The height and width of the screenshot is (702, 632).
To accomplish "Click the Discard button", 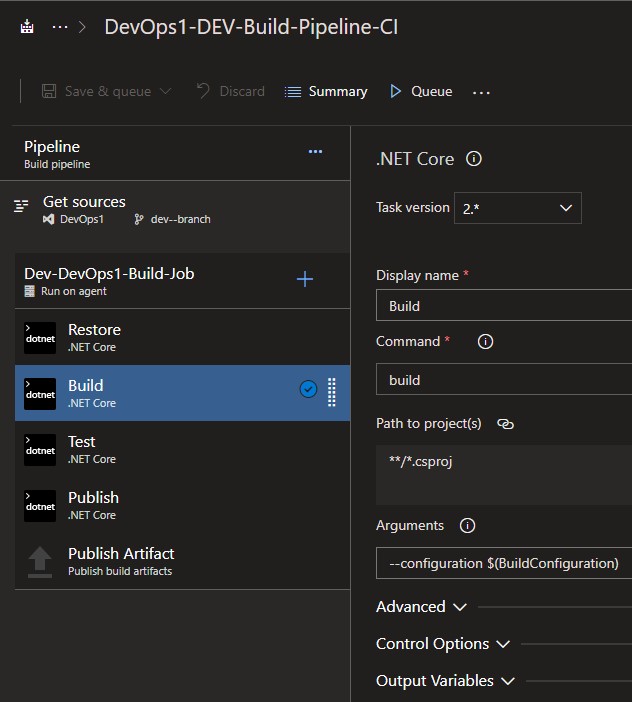I will click(x=231, y=91).
